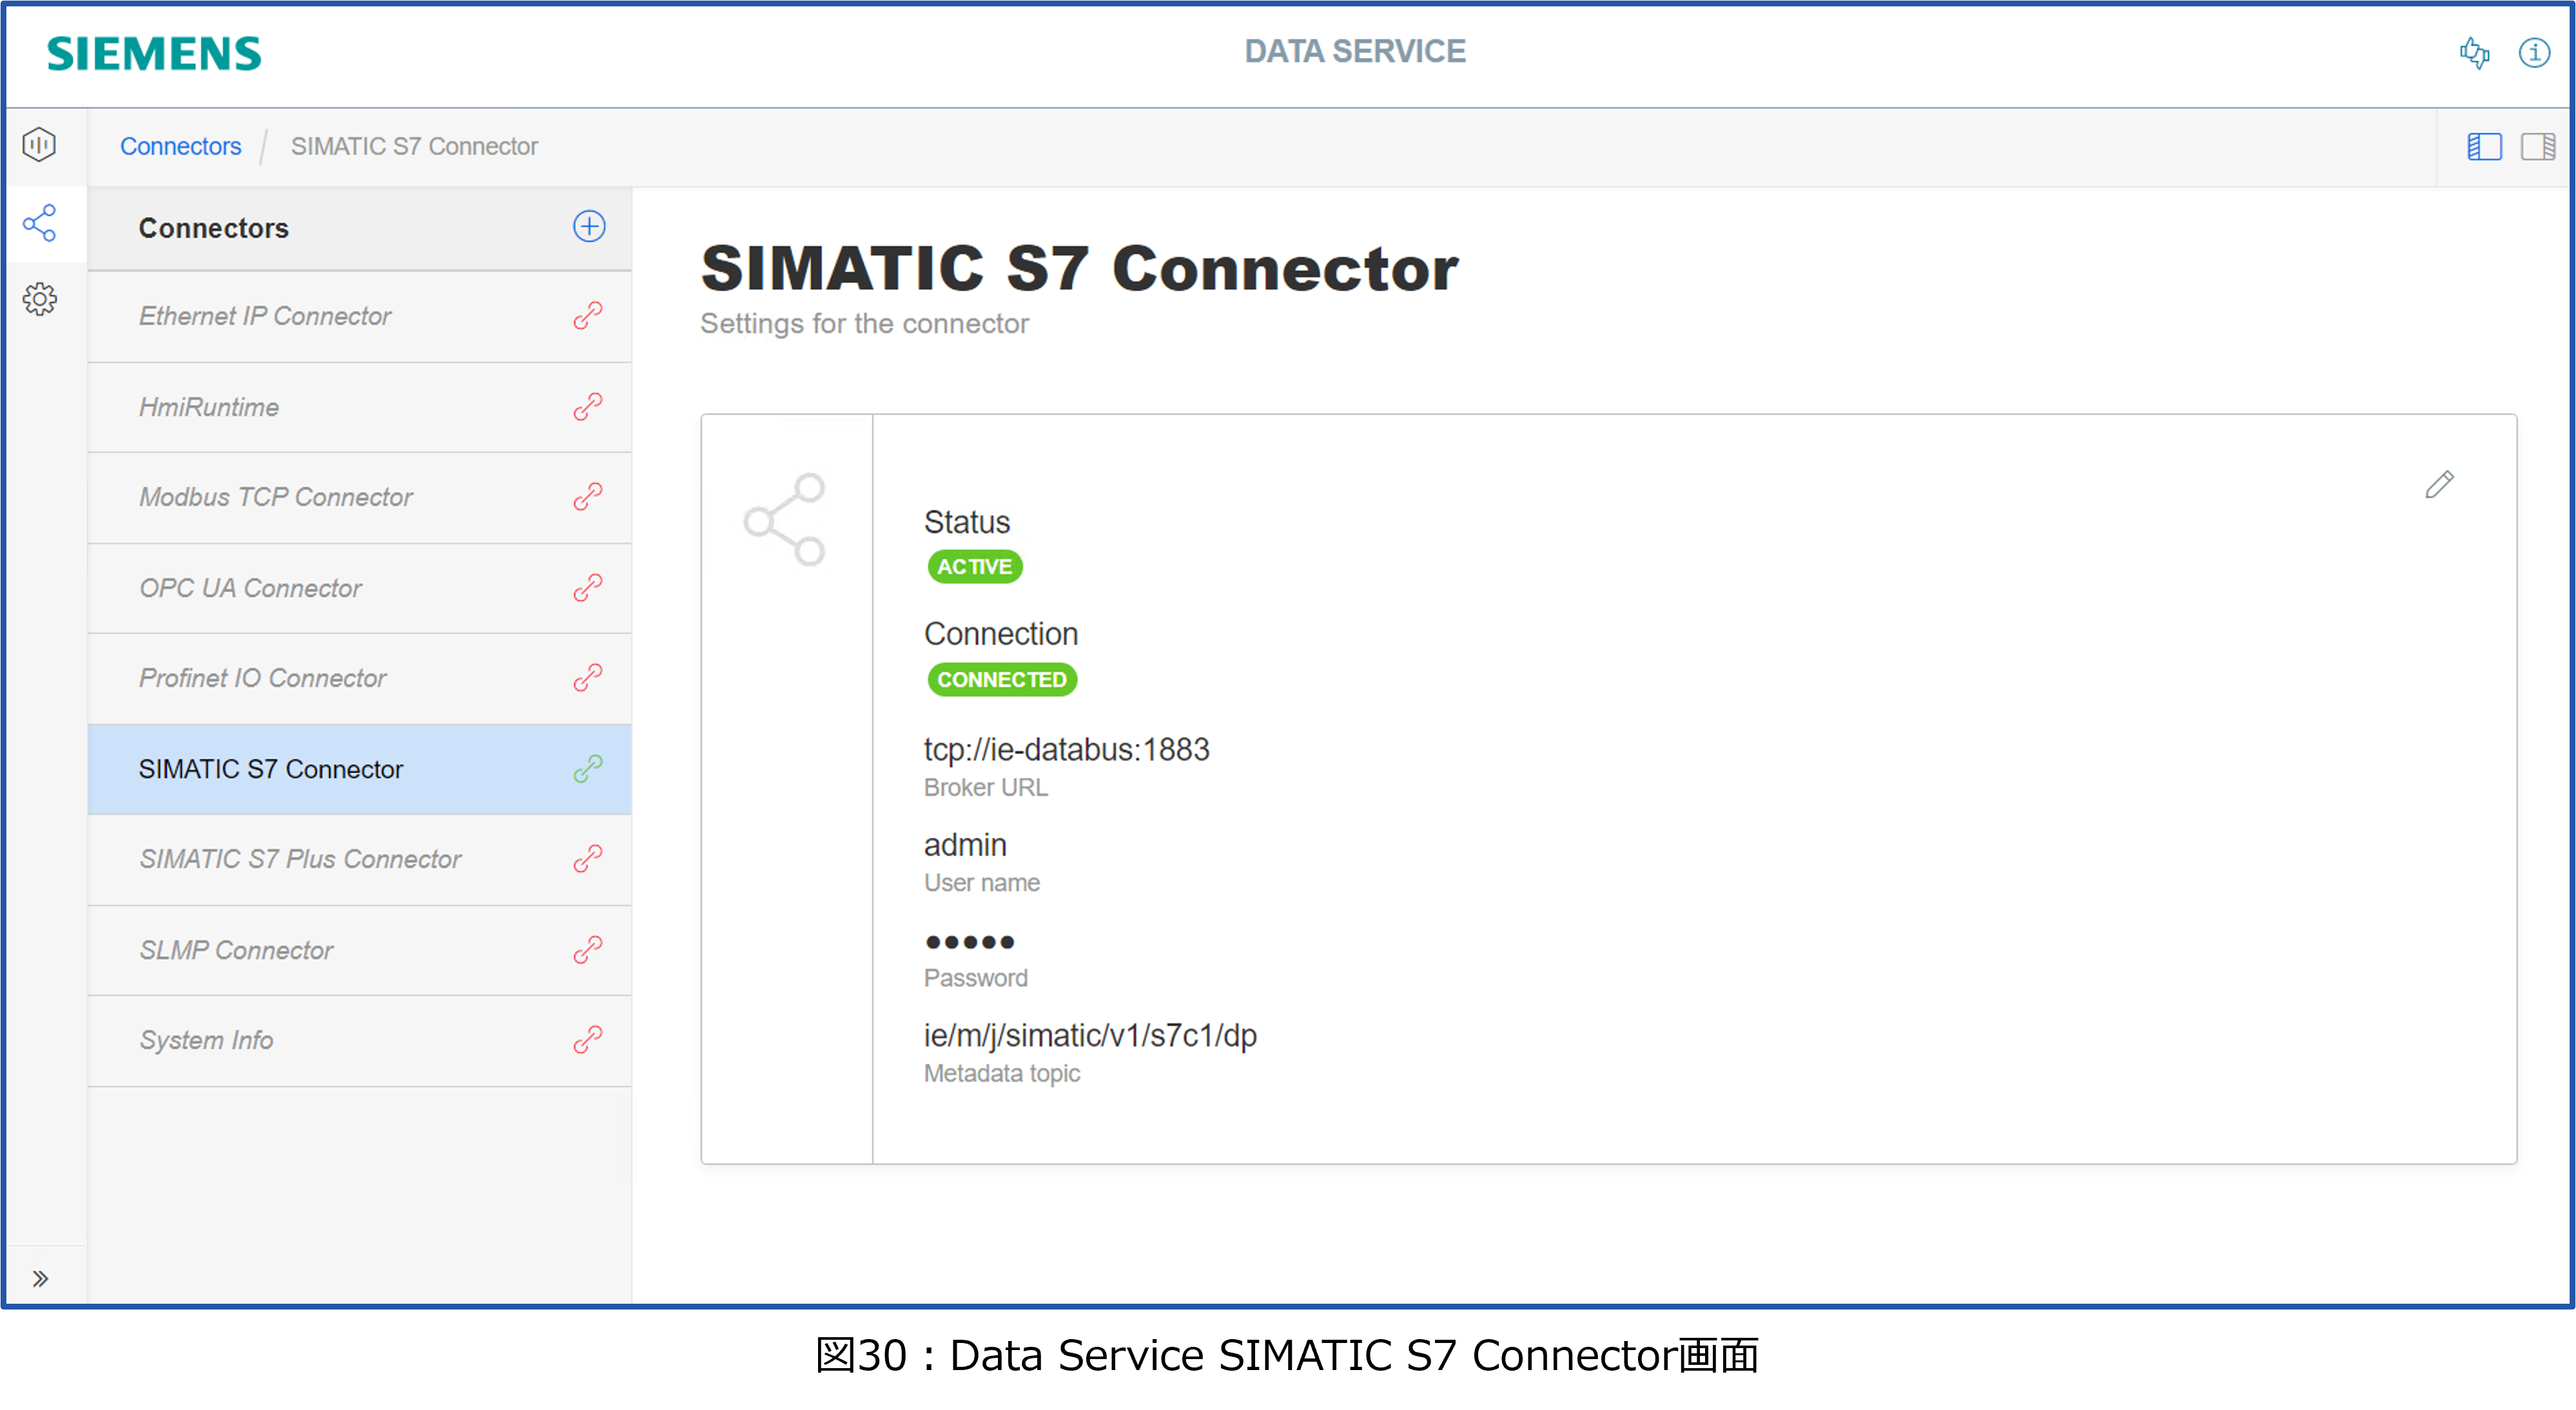Select SIMATIC S7 Plus Connector entry

[300, 859]
